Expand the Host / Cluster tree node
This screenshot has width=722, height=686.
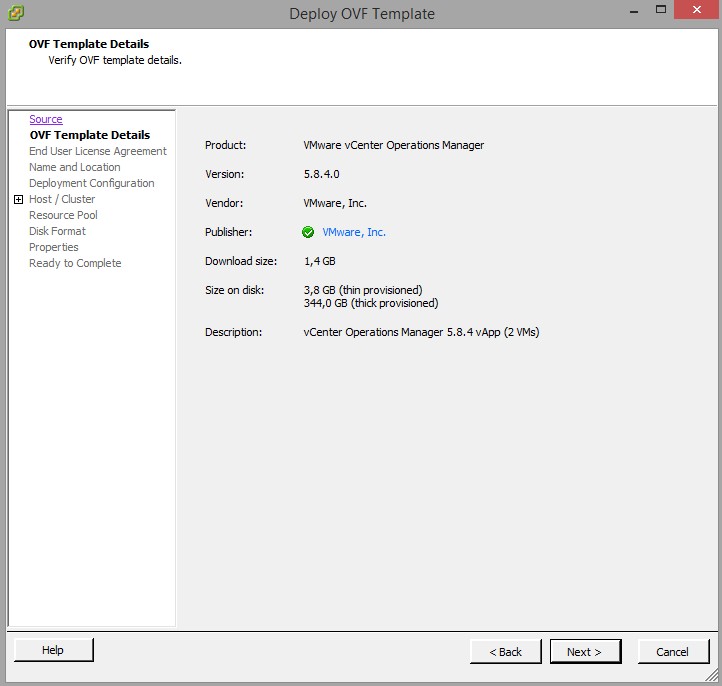tap(19, 199)
